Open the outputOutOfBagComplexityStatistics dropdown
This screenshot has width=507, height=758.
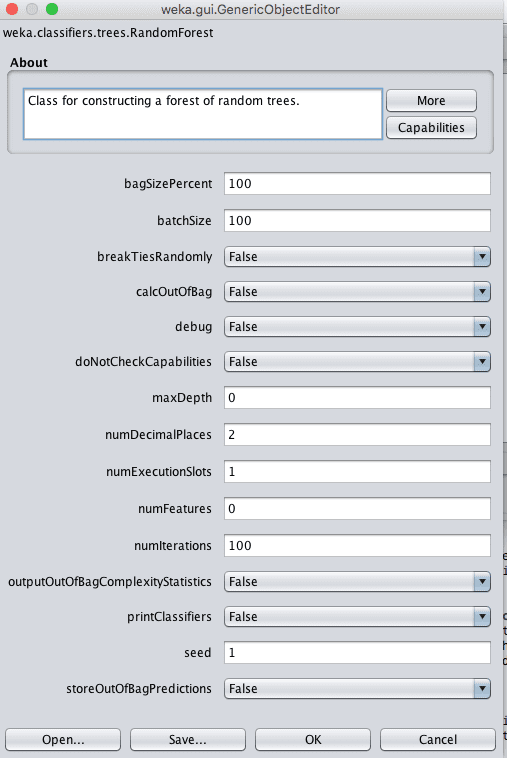point(357,582)
